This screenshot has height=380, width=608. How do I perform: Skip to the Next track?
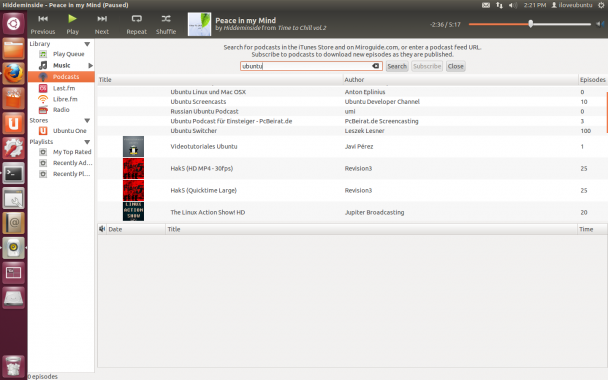[102, 24]
